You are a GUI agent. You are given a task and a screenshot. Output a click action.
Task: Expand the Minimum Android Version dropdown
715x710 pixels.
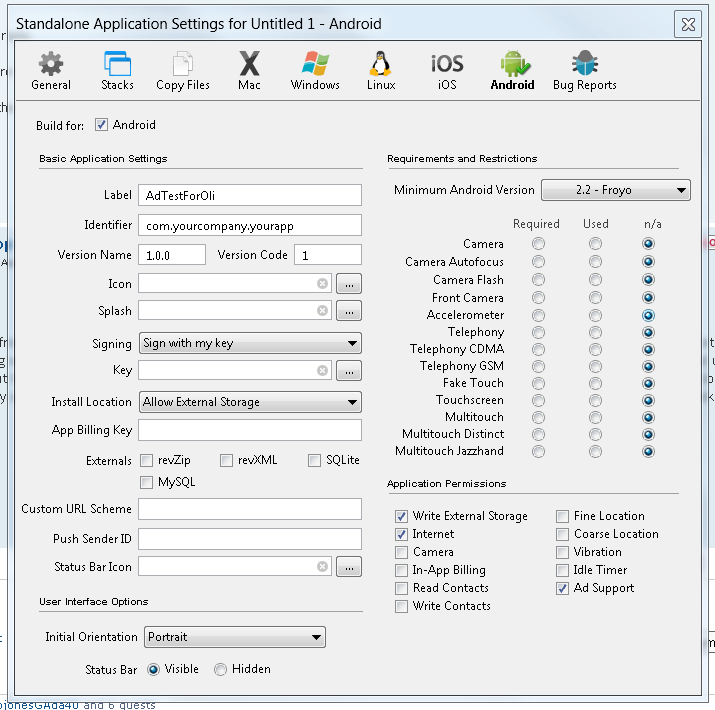pos(616,190)
